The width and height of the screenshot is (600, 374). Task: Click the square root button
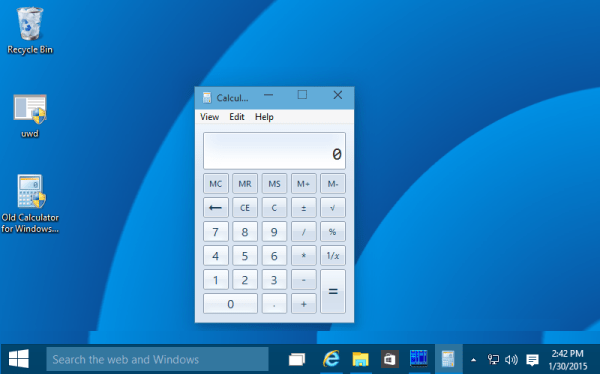(333, 207)
